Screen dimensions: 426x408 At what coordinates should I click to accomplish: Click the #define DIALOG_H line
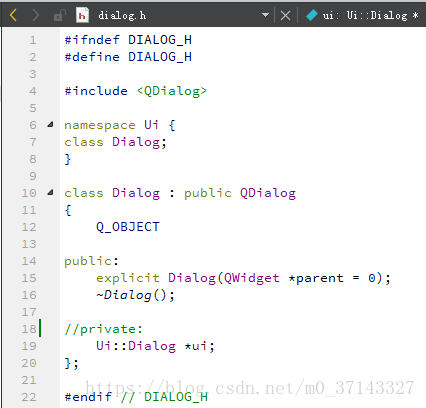pos(128,57)
